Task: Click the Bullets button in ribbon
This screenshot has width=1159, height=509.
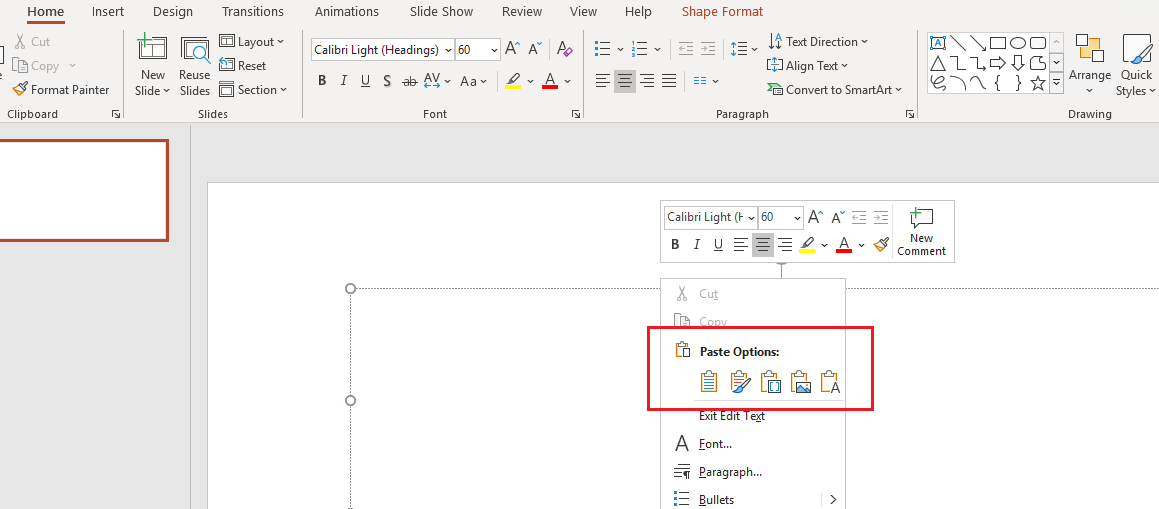Action: tap(602, 49)
